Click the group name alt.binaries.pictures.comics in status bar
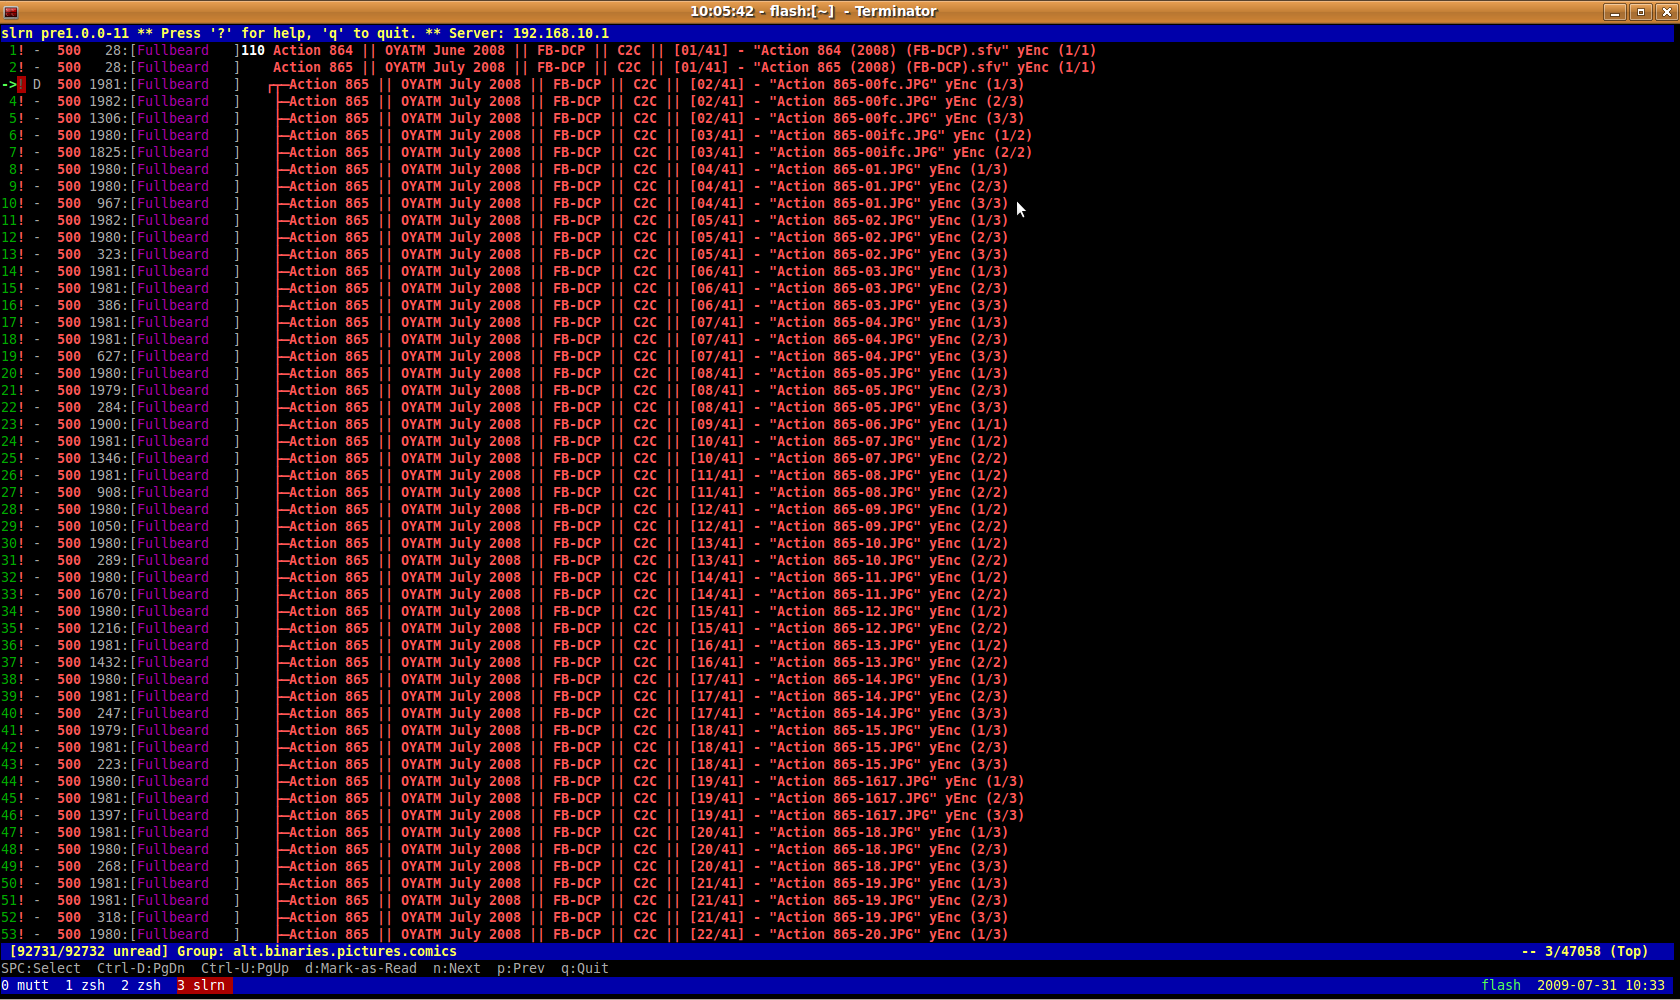 (344, 952)
